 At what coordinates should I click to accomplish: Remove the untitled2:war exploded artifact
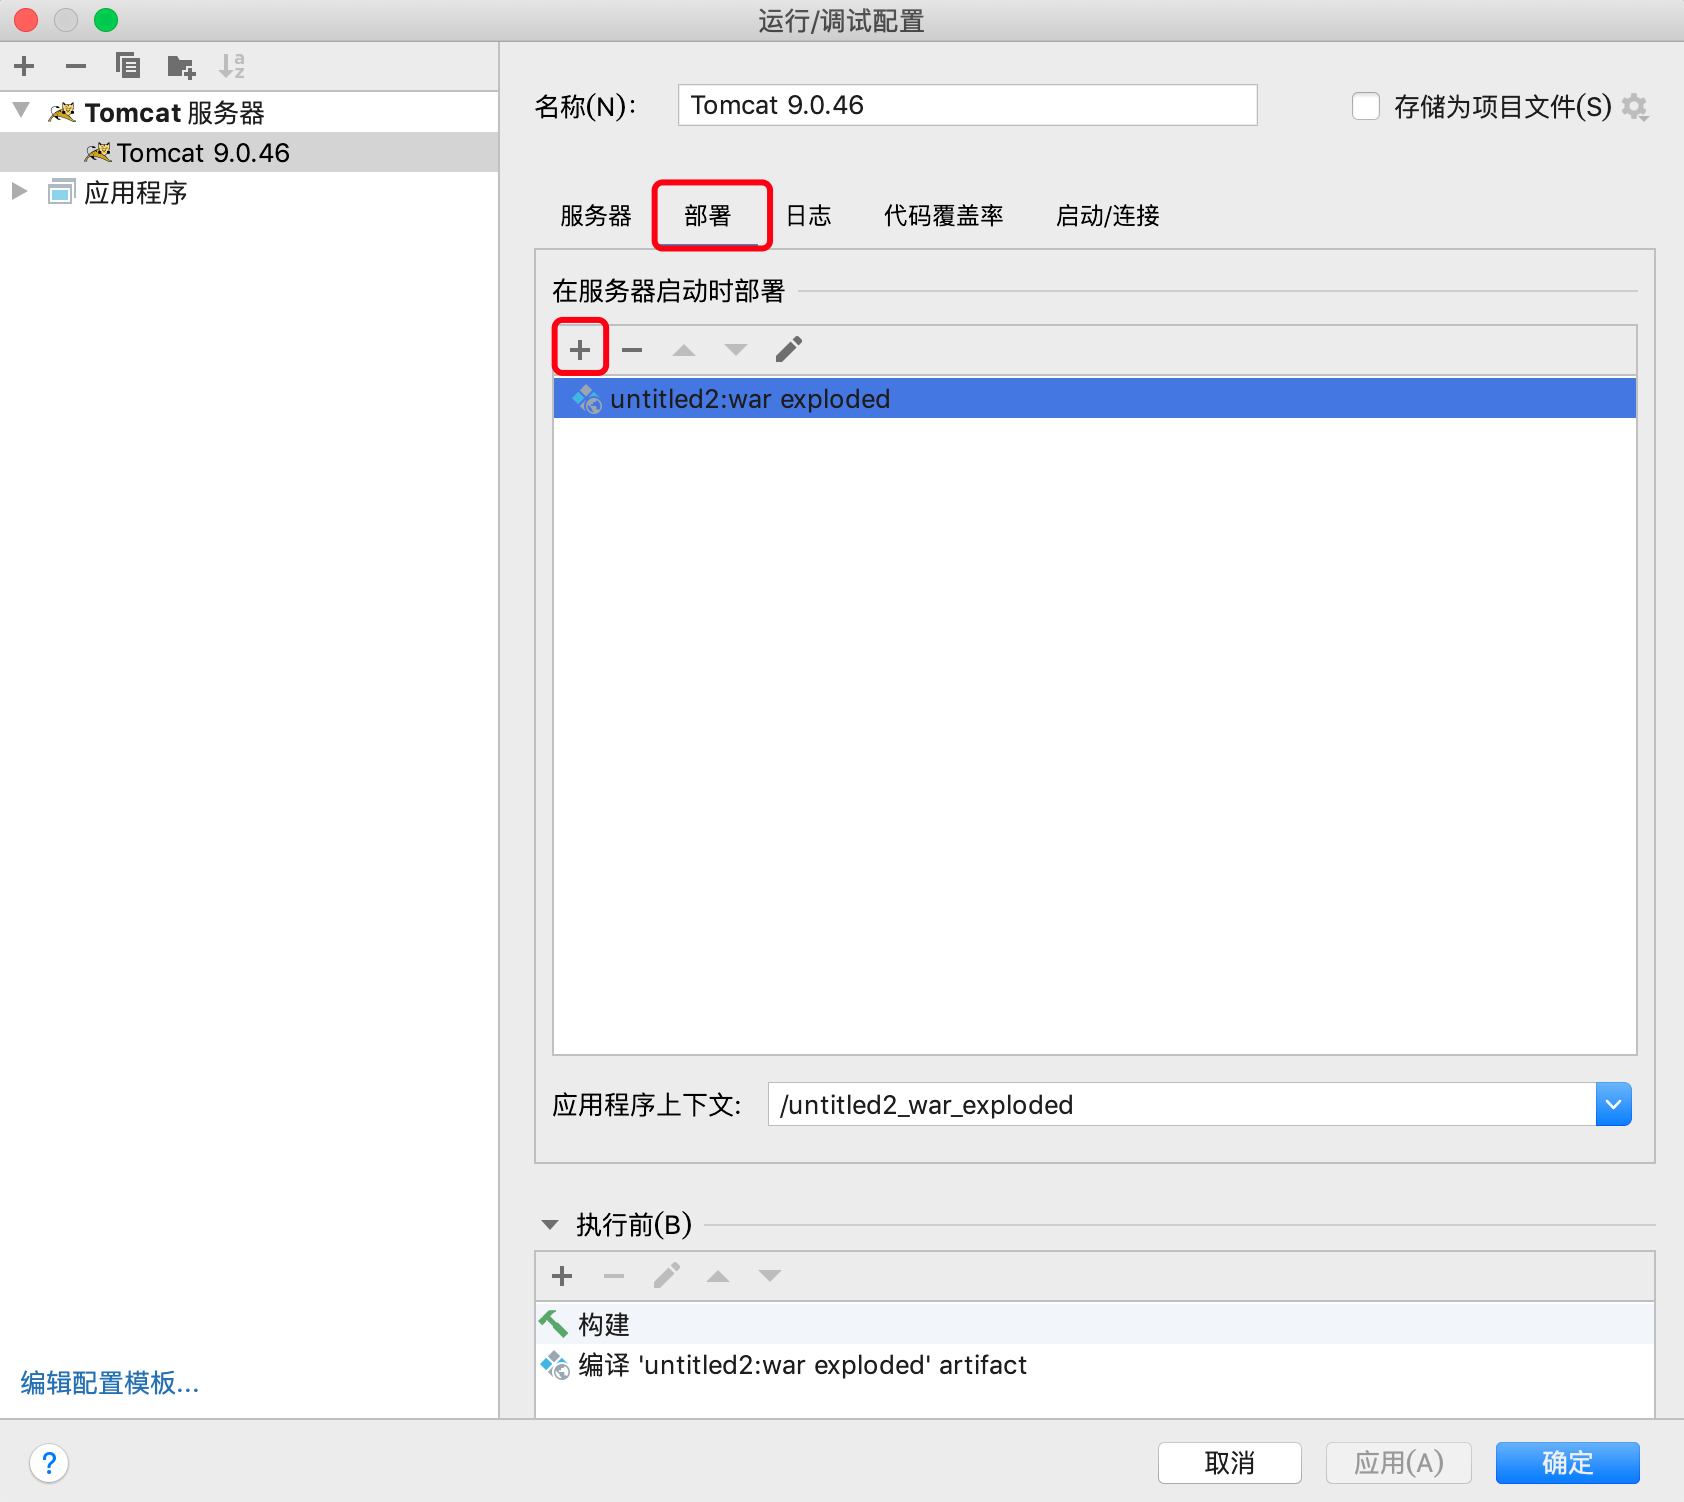631,349
